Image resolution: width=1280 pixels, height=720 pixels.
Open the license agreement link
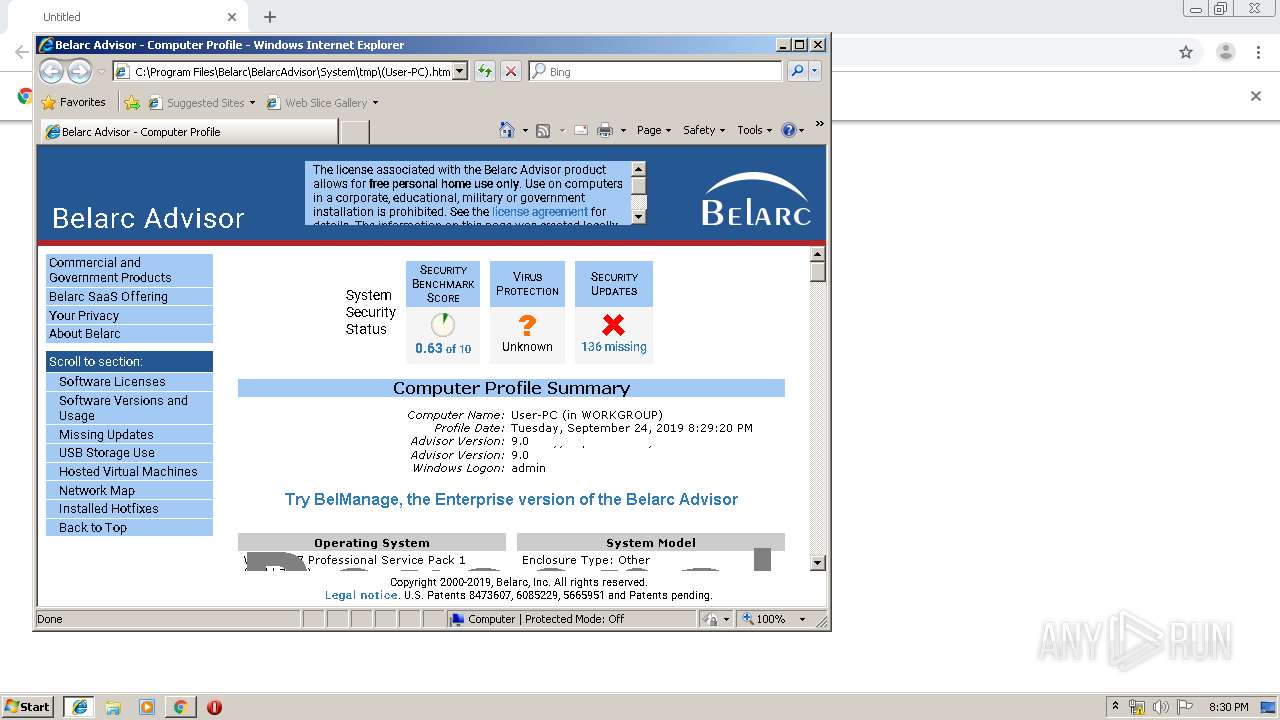point(540,212)
